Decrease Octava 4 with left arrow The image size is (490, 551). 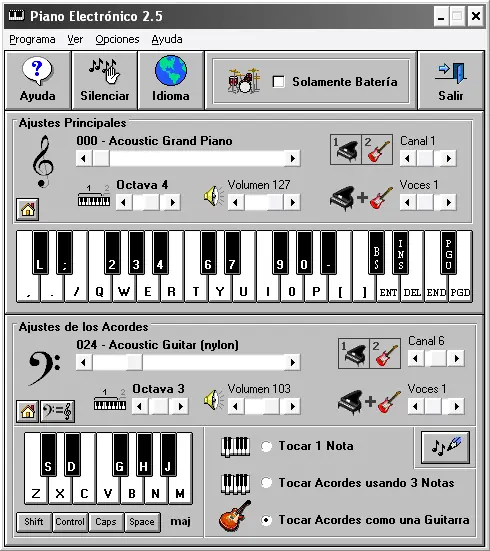(124, 202)
